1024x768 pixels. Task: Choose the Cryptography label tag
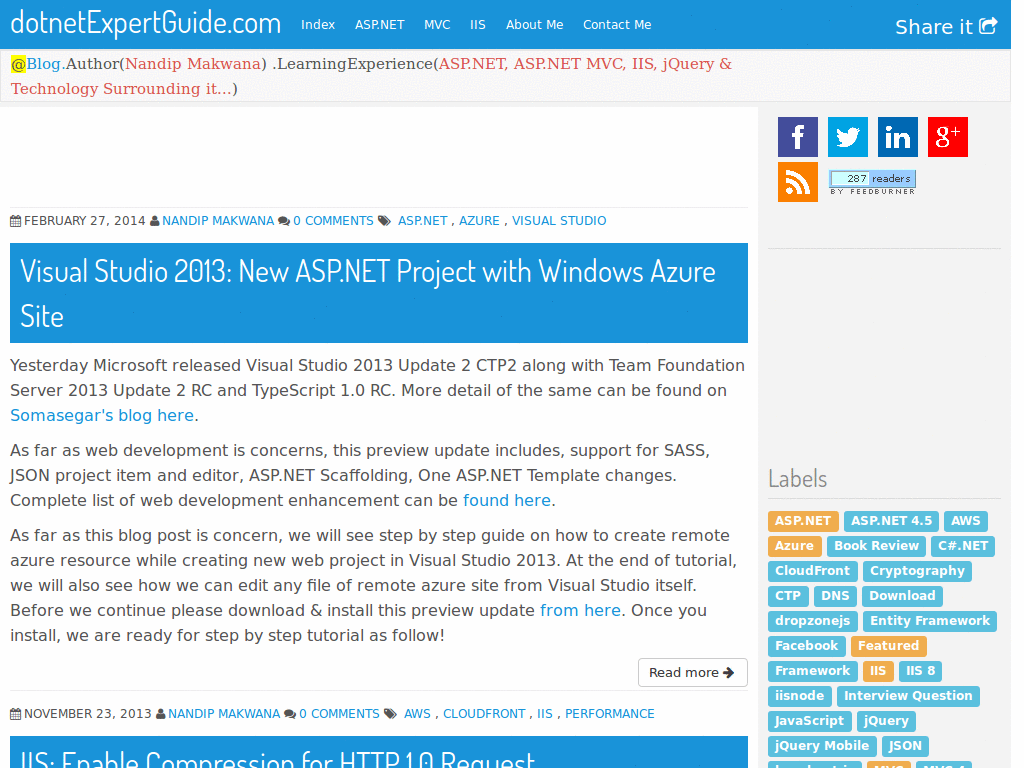918,571
